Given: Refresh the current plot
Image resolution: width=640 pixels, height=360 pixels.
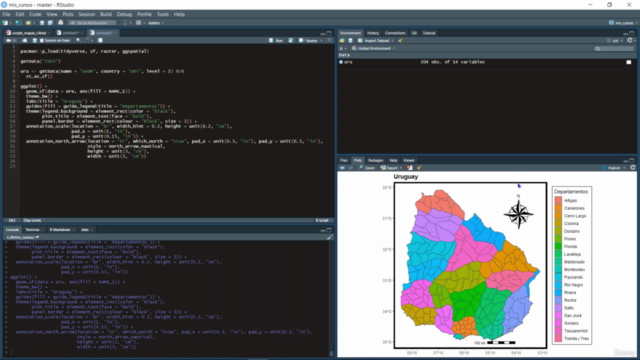Looking at the screenshot, I should click(633, 168).
